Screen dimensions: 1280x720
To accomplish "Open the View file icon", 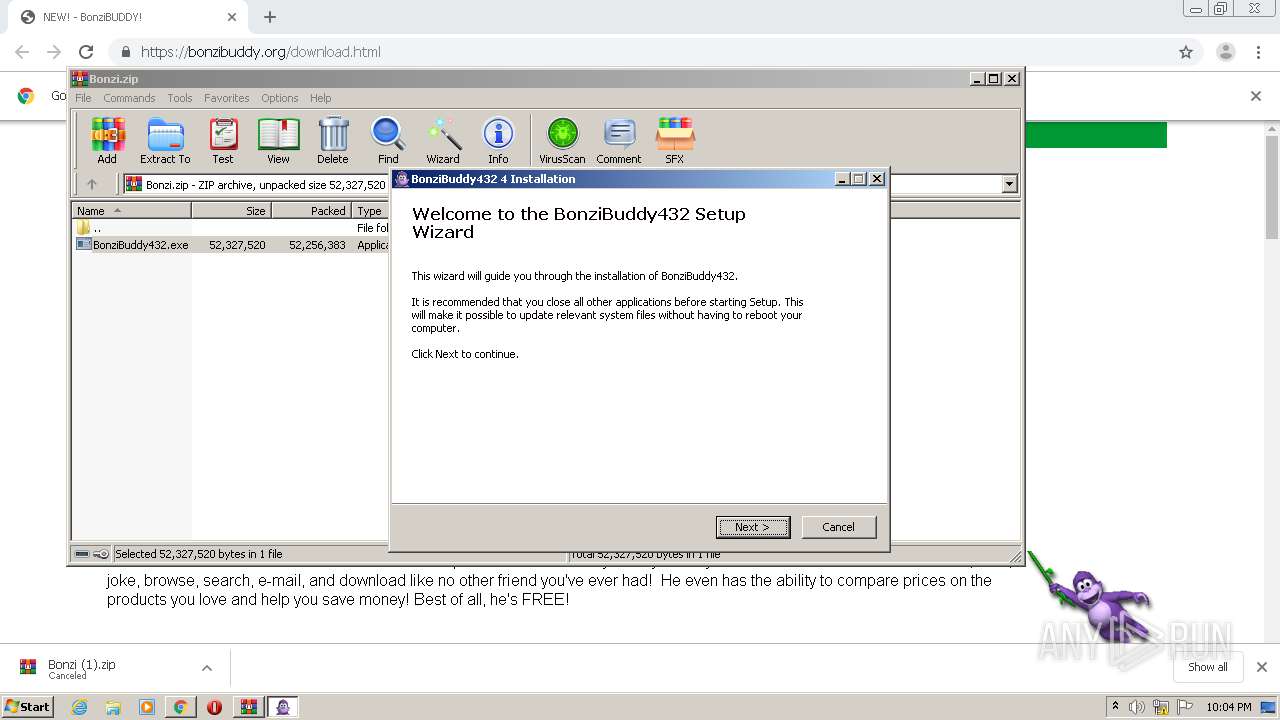I will click(x=278, y=140).
